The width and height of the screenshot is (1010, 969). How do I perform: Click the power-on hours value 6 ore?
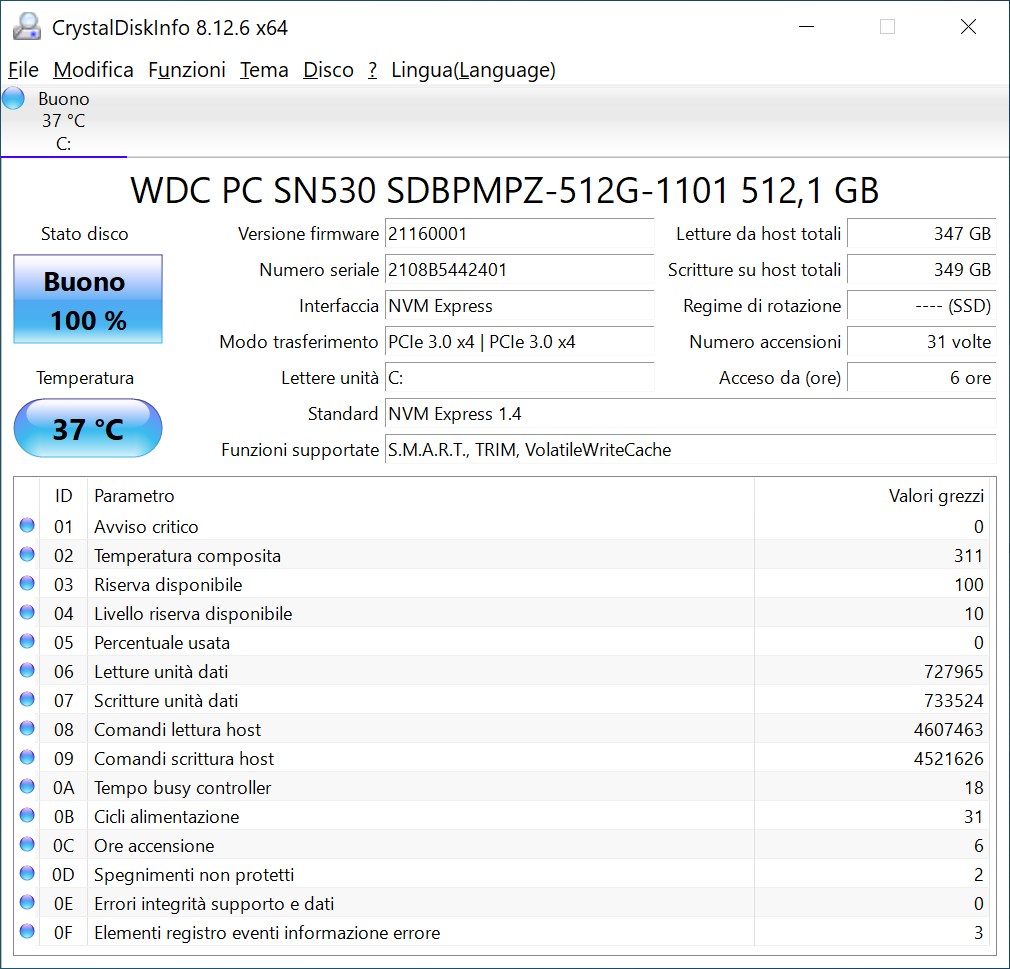(x=922, y=378)
